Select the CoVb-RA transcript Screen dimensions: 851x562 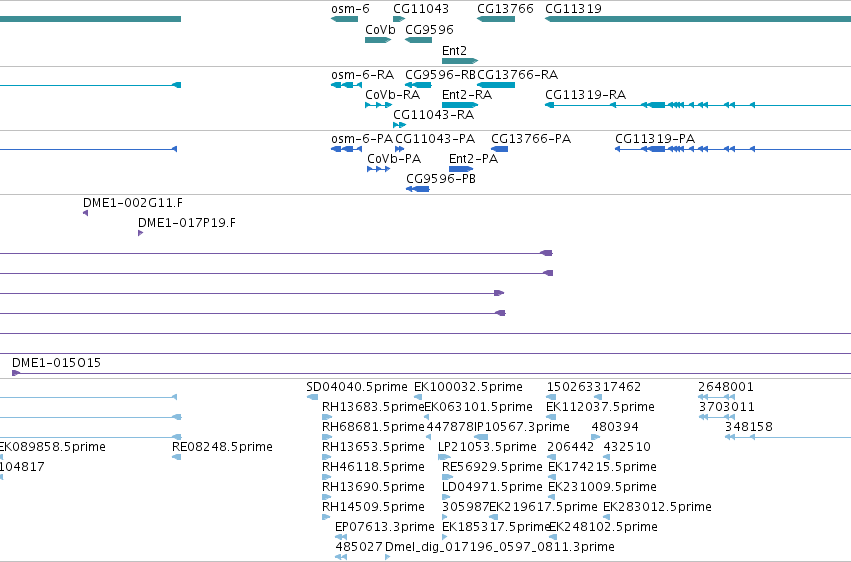tap(378, 105)
